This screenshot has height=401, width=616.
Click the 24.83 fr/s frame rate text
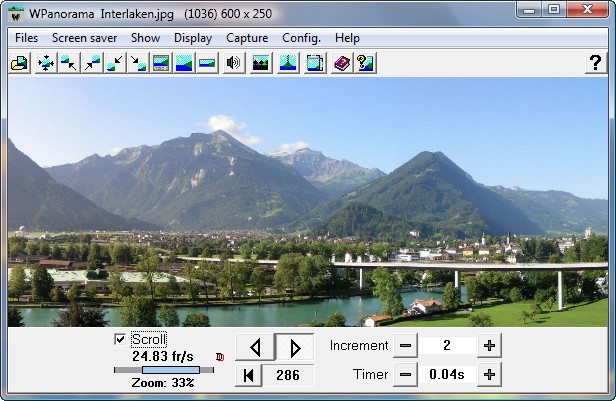tap(163, 356)
